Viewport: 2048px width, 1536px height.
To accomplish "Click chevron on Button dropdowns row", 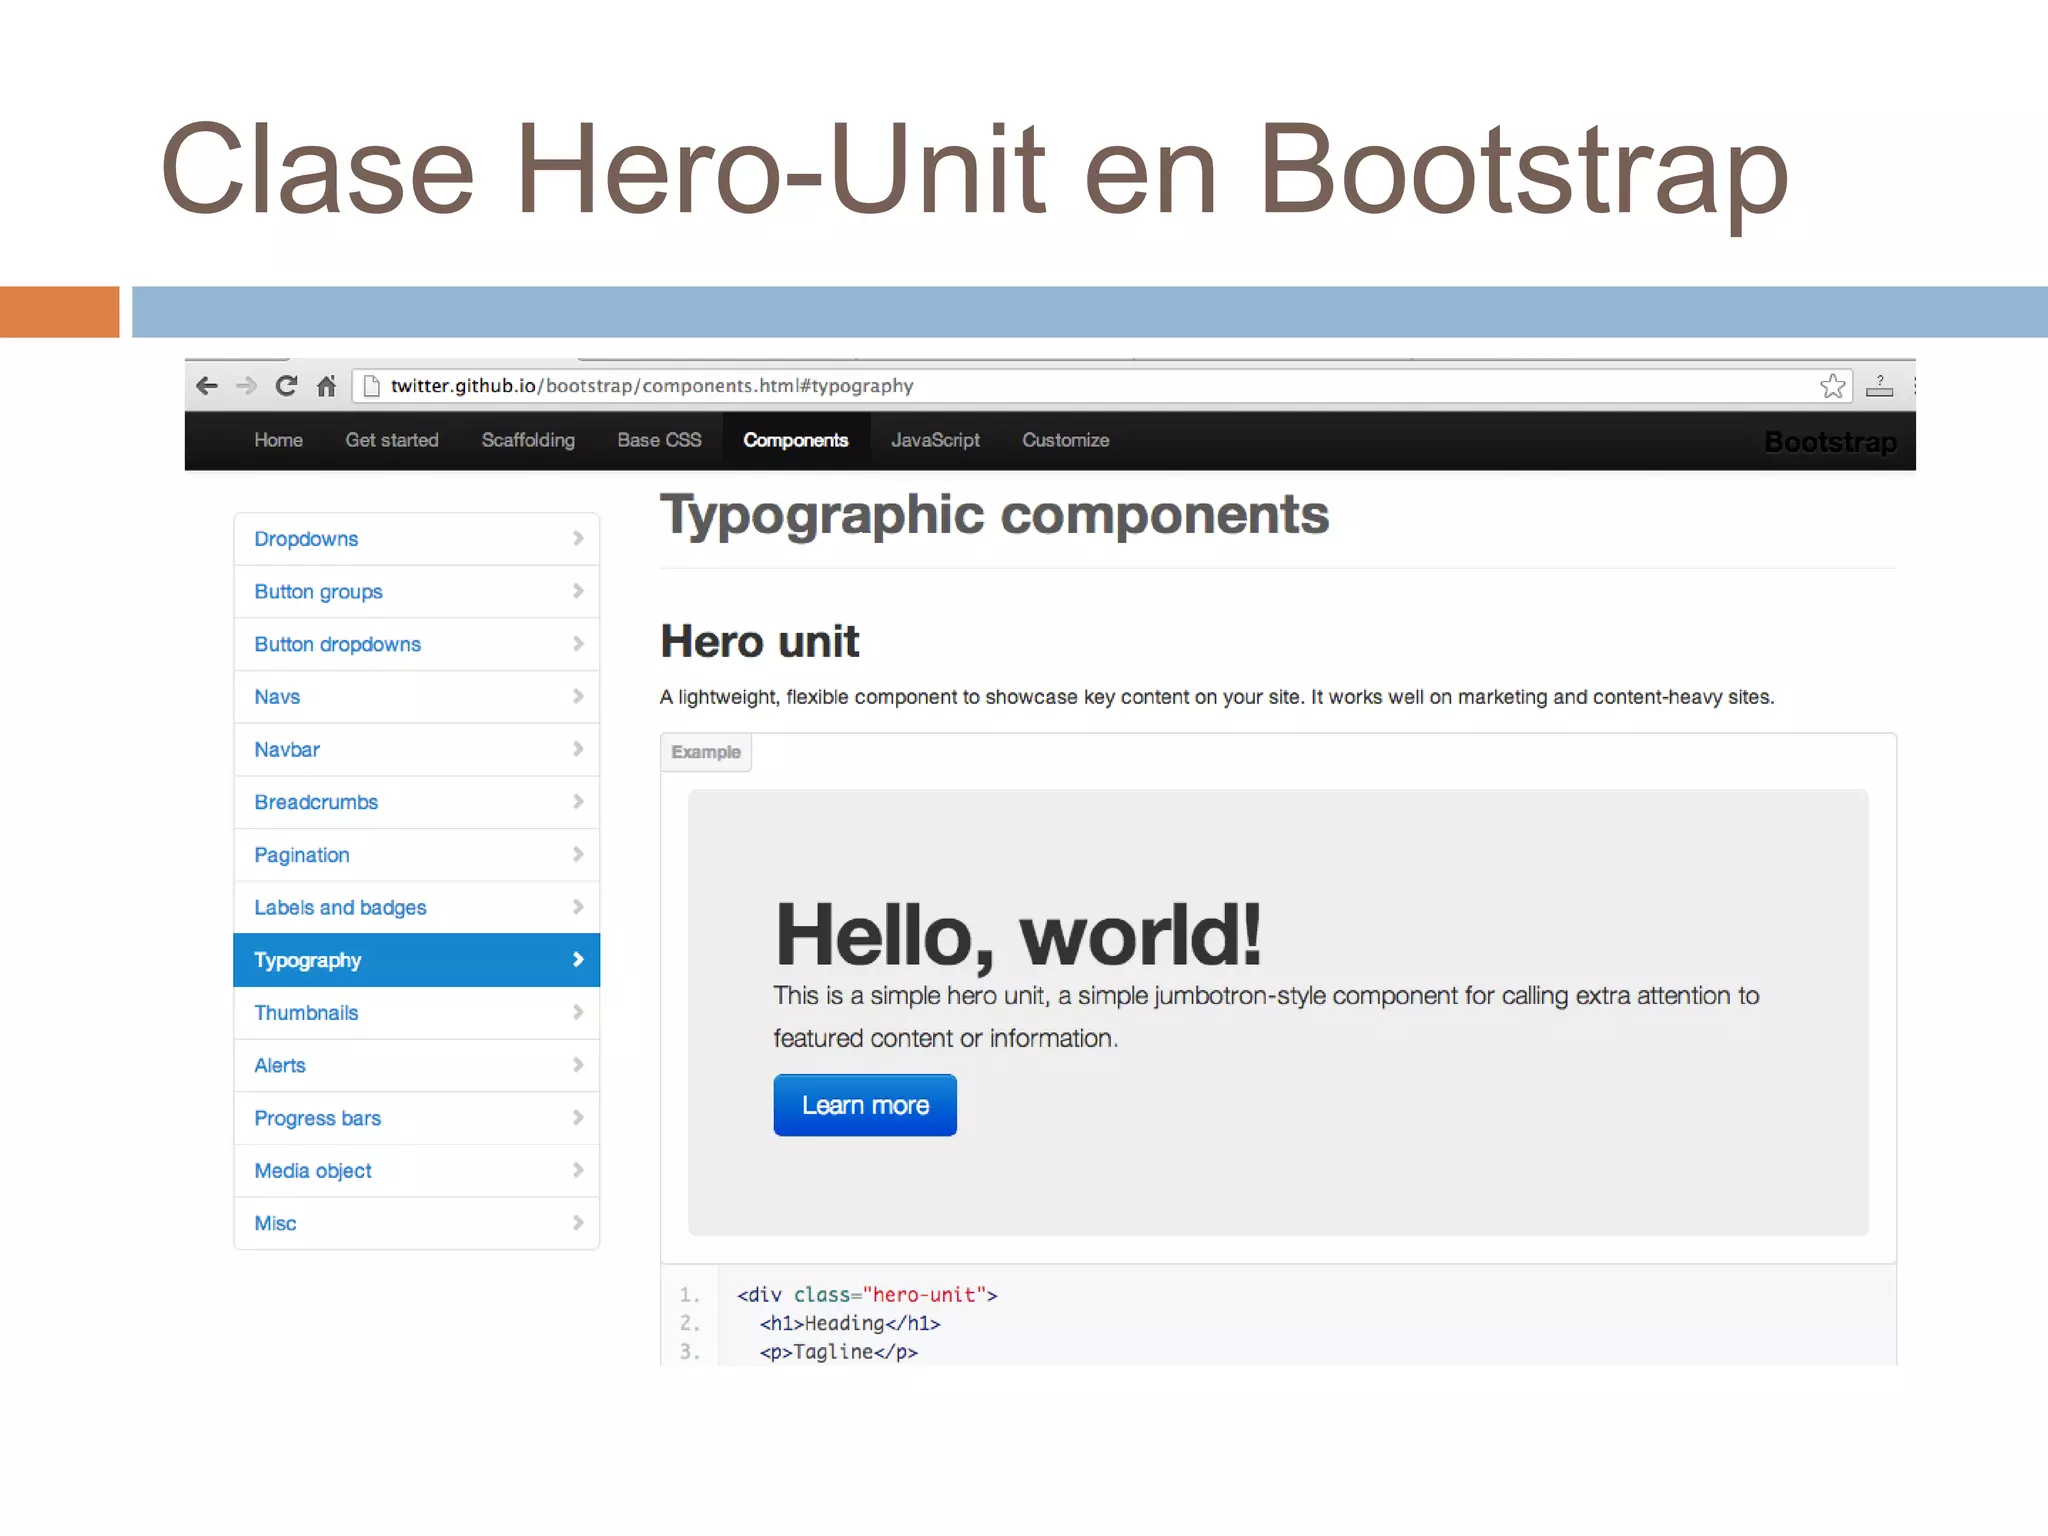I will [x=578, y=645].
